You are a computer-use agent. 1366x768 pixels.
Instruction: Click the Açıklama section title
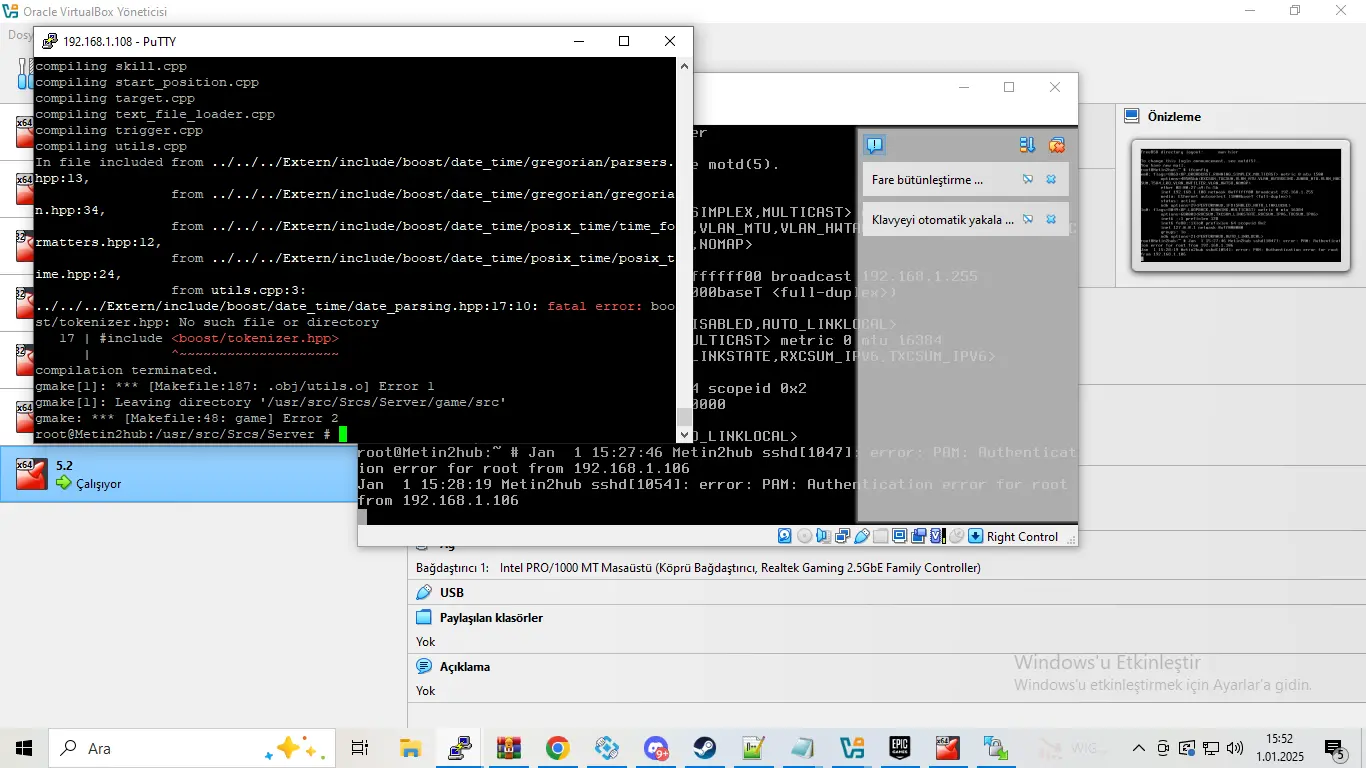tap(464, 667)
